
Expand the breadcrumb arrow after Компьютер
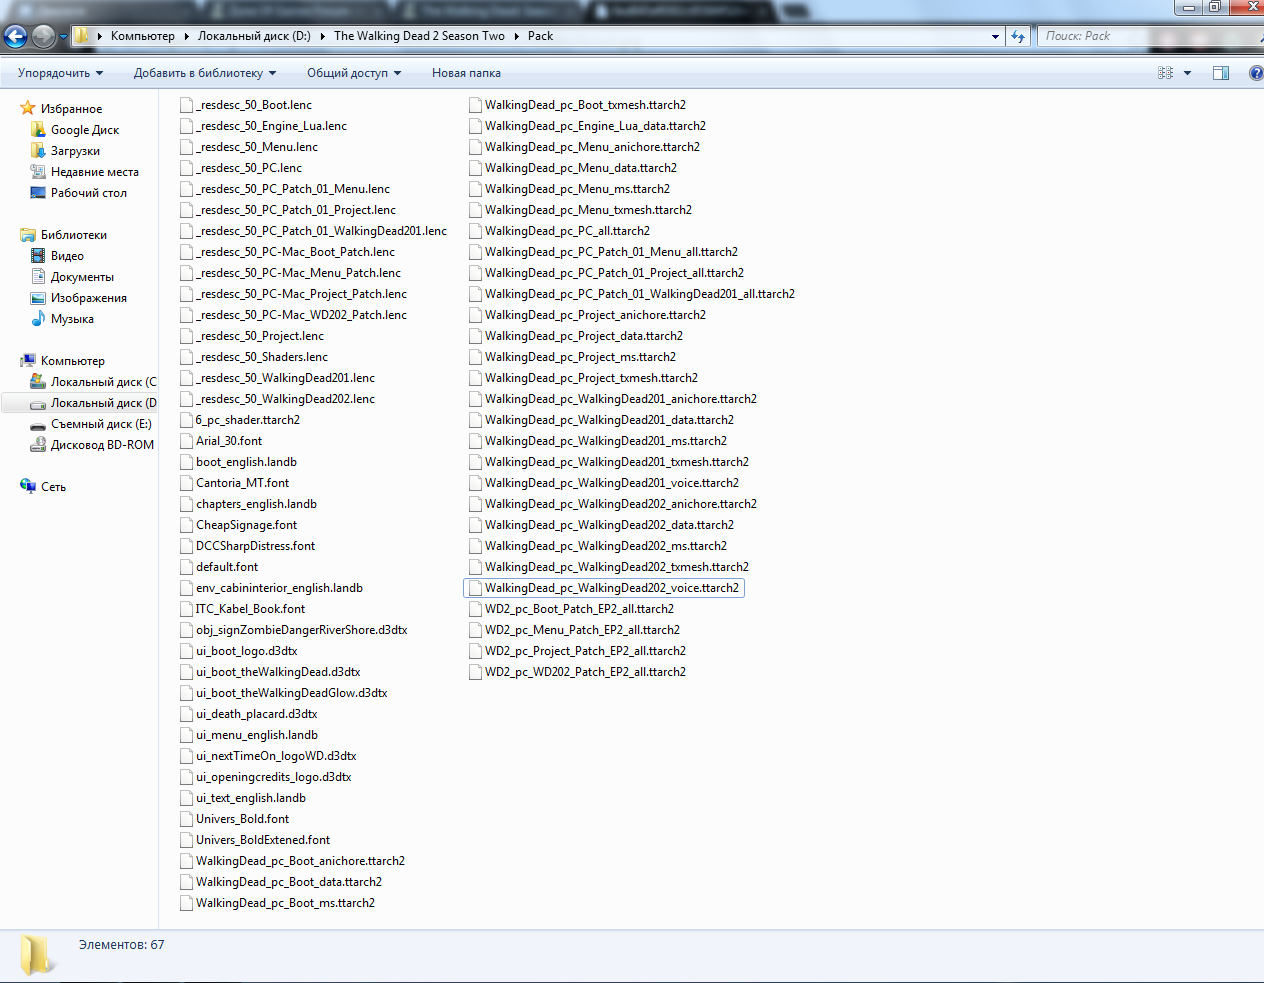pos(185,36)
